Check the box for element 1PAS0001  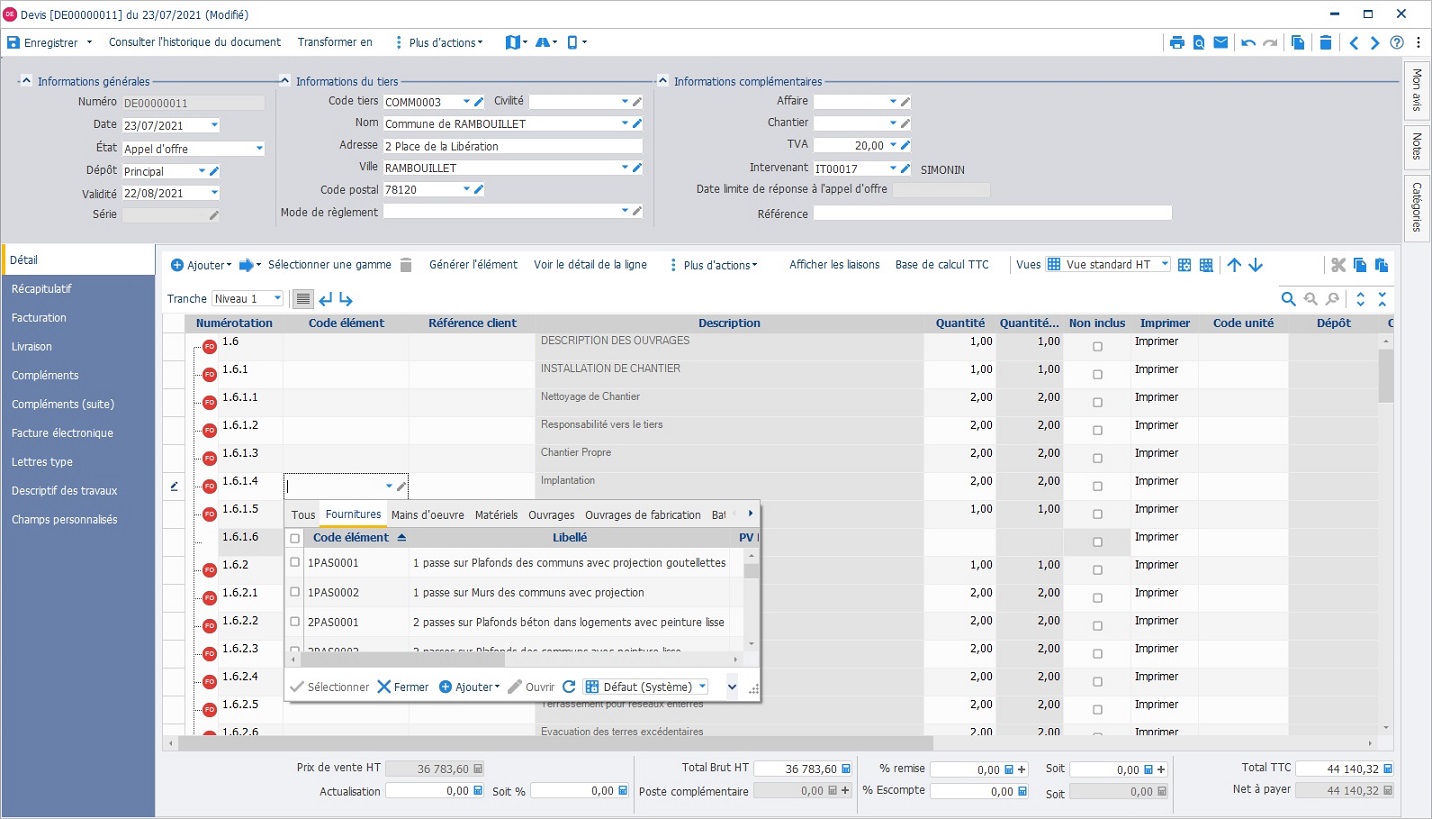tap(295, 563)
